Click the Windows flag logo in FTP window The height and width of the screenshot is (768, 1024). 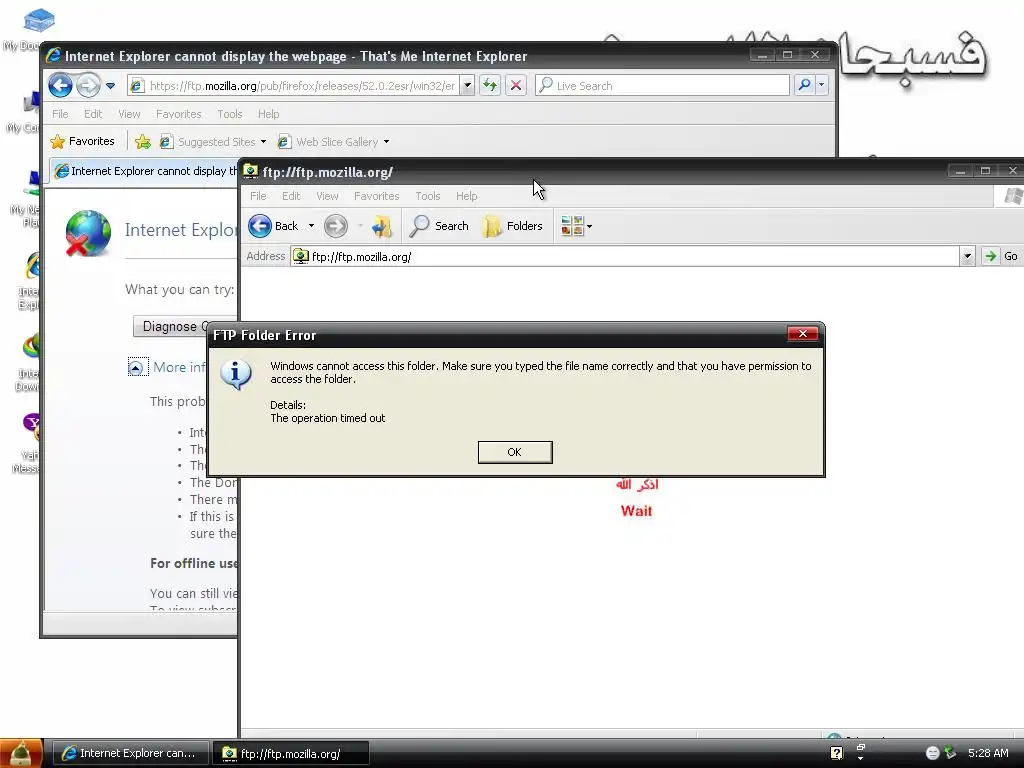point(1013,196)
